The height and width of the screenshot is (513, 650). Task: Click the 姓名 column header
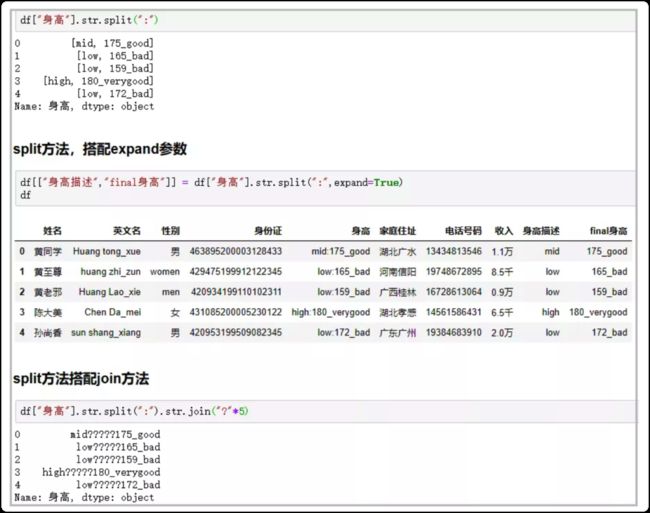pos(52,231)
